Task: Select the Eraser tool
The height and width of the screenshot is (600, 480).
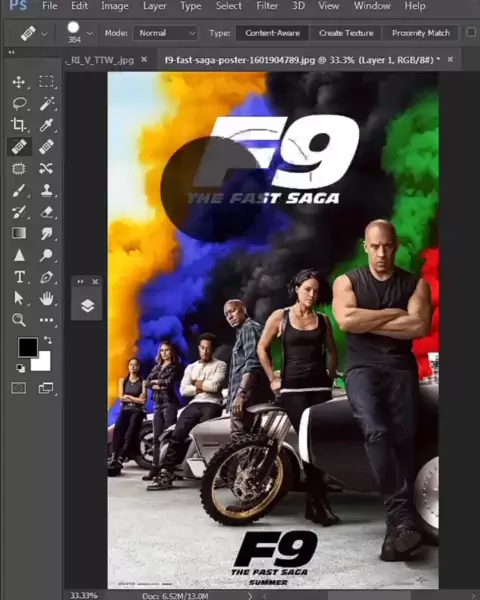Action: pyautogui.click(x=47, y=212)
